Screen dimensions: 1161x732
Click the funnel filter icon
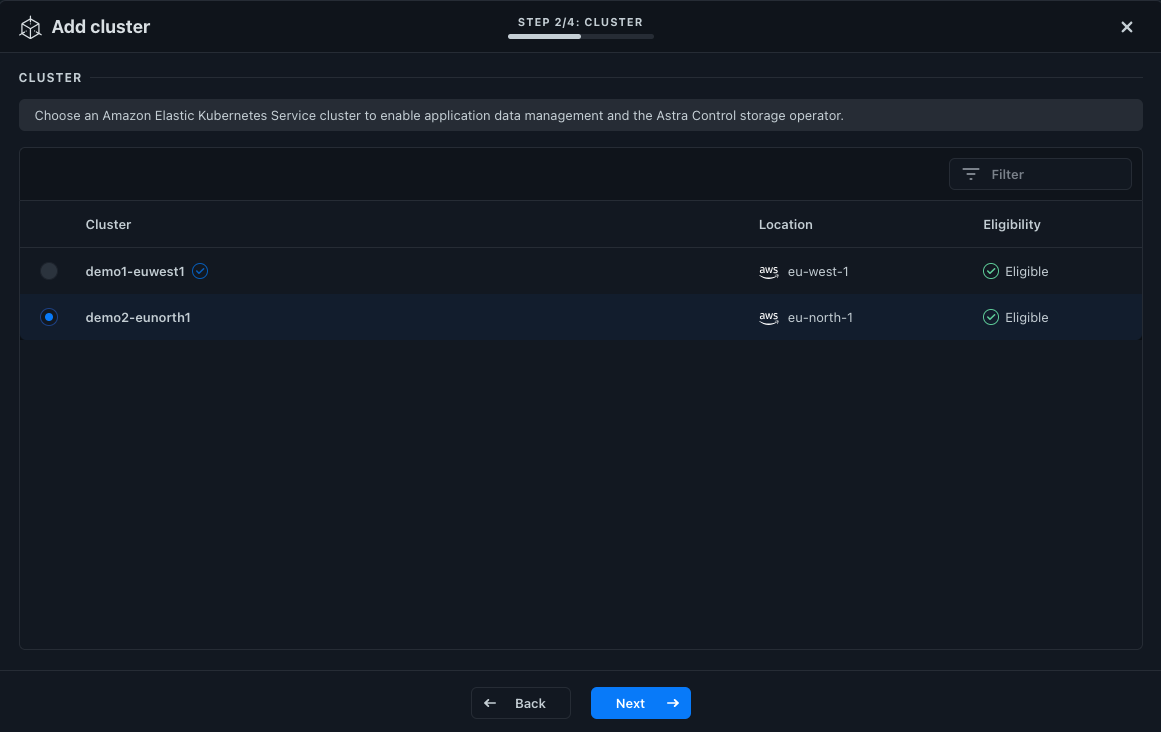click(x=970, y=174)
